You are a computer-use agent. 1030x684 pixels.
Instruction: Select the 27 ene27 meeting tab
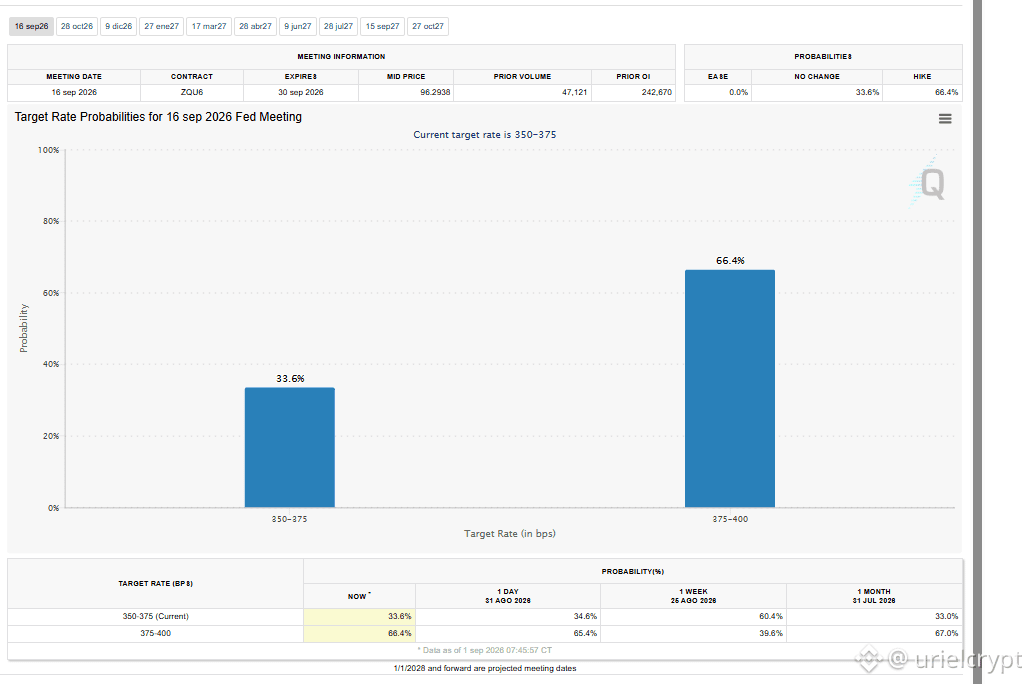click(x=162, y=26)
